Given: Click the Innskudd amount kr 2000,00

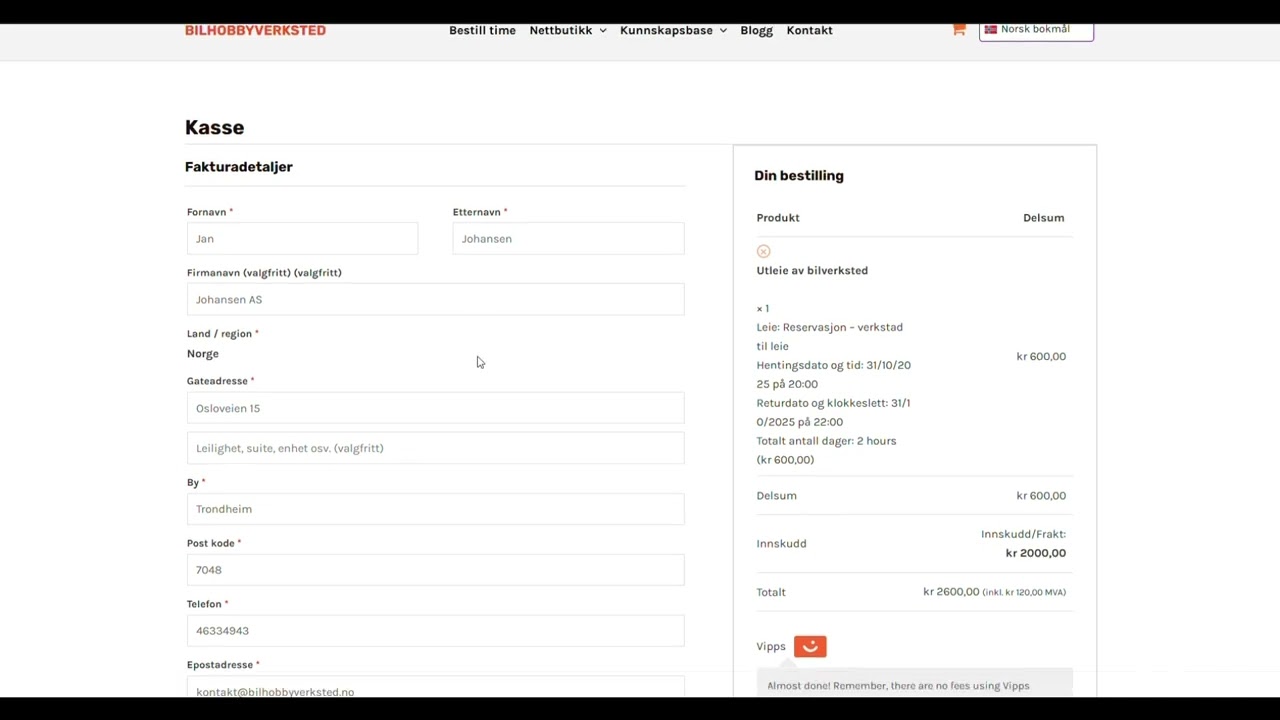Looking at the screenshot, I should click(x=1035, y=553).
